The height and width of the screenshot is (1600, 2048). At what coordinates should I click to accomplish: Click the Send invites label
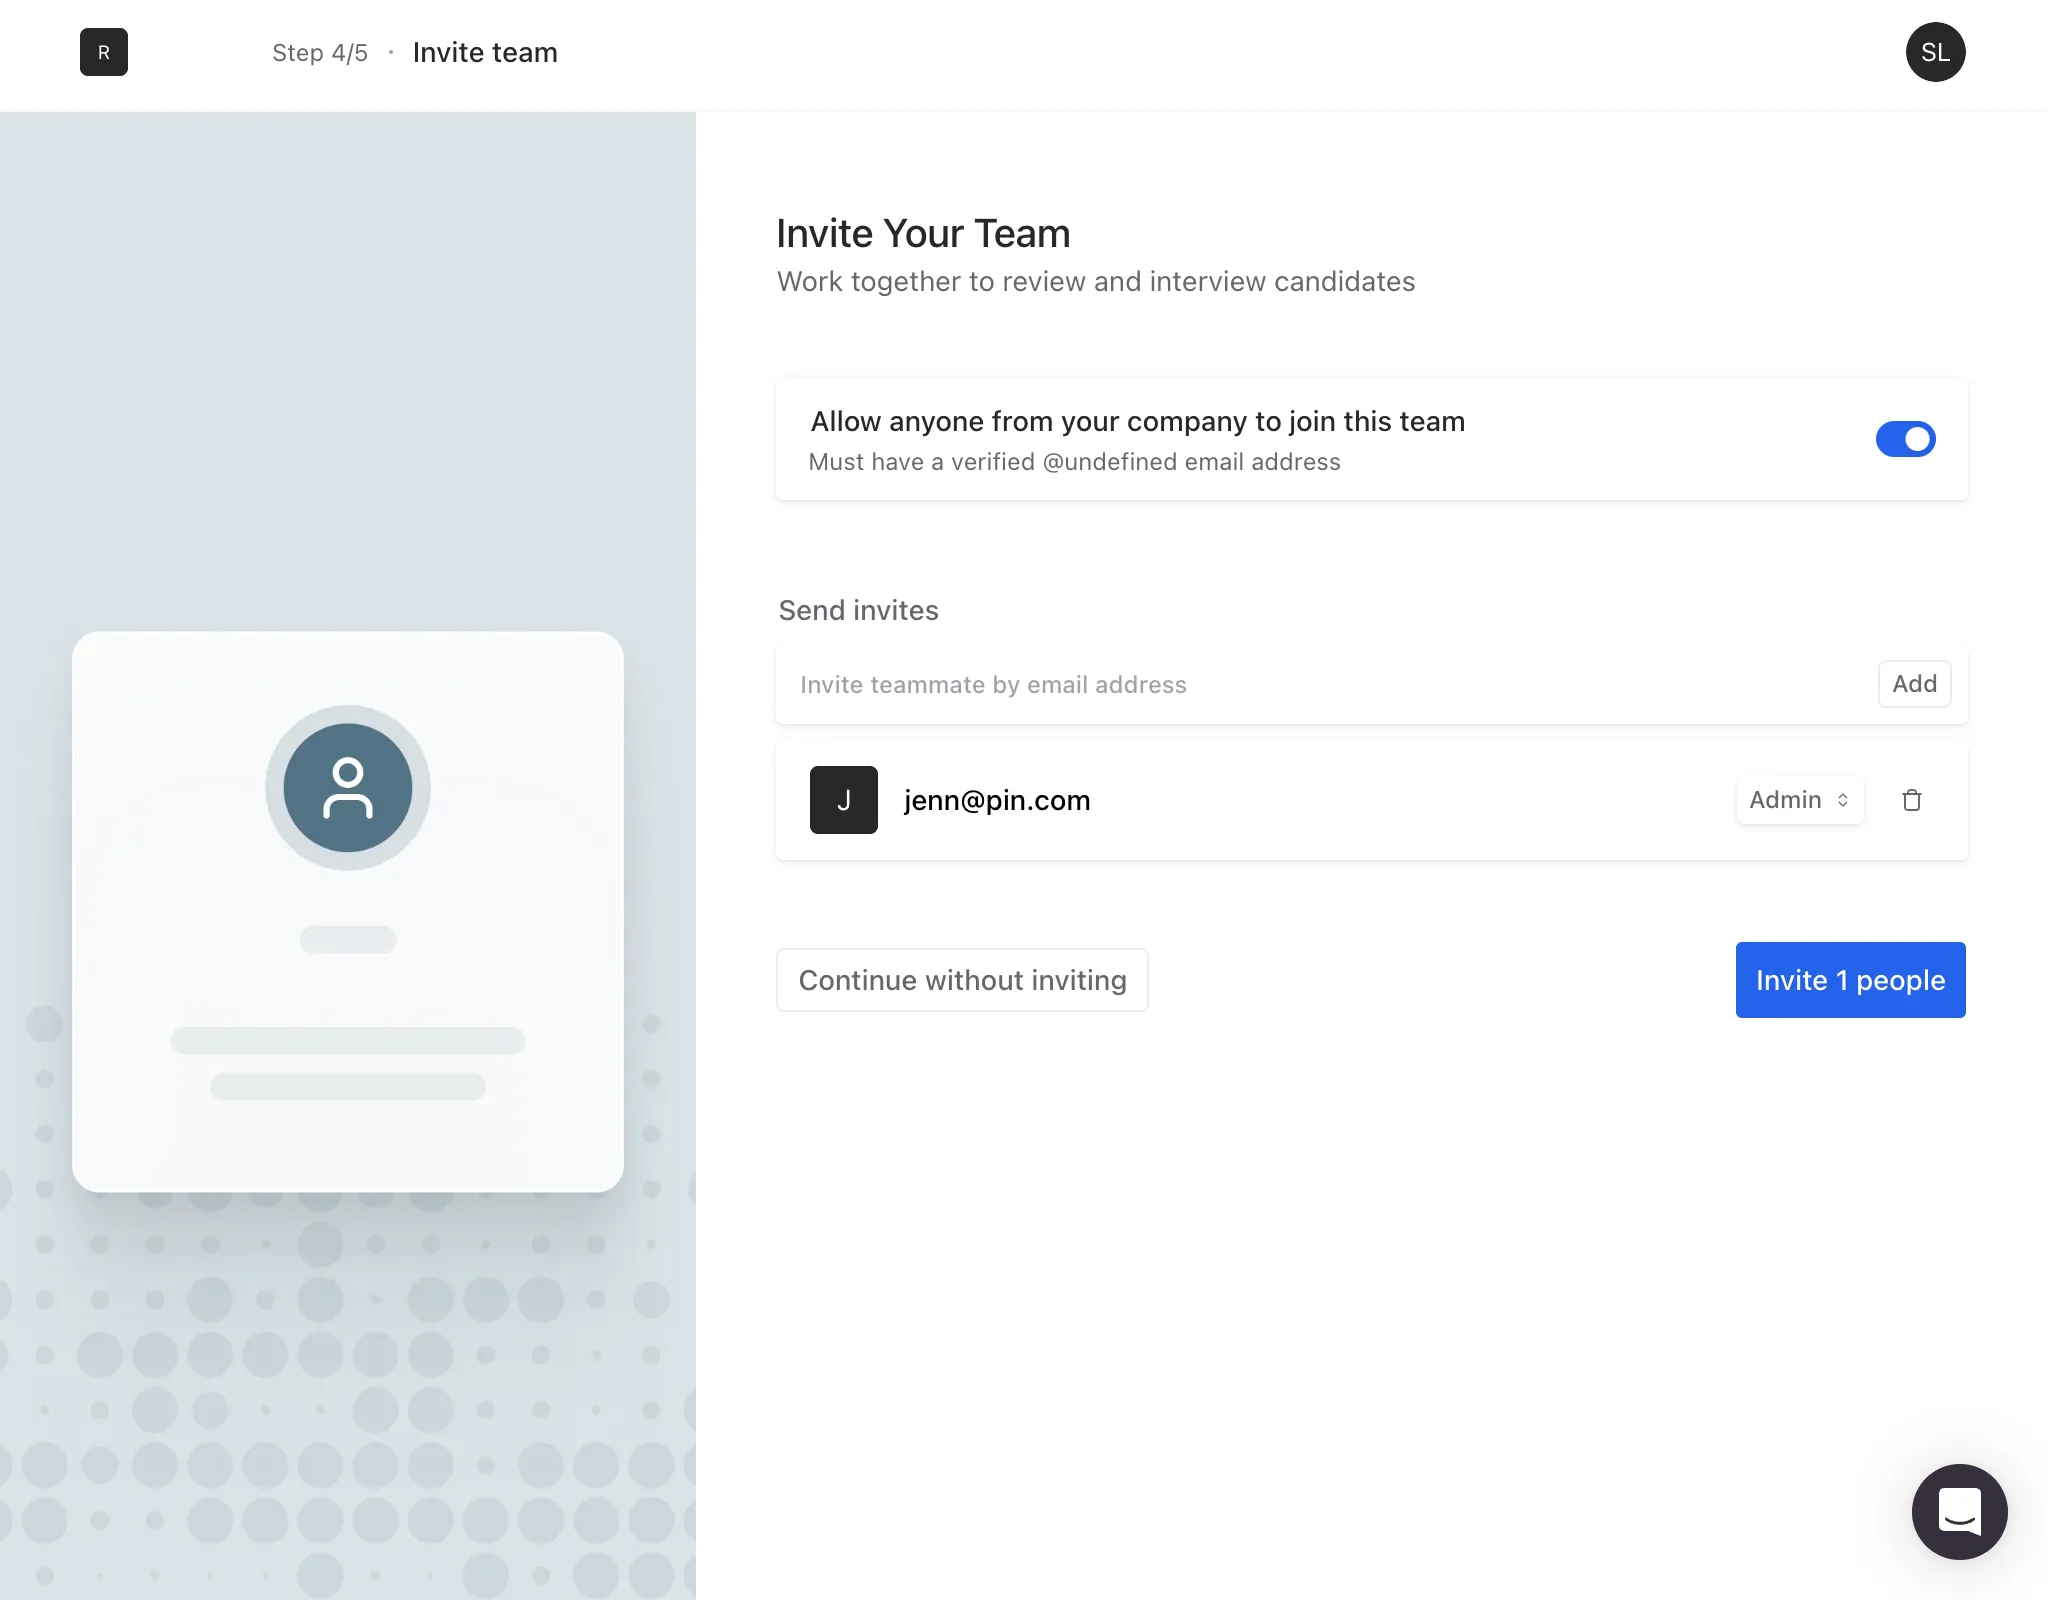858,610
